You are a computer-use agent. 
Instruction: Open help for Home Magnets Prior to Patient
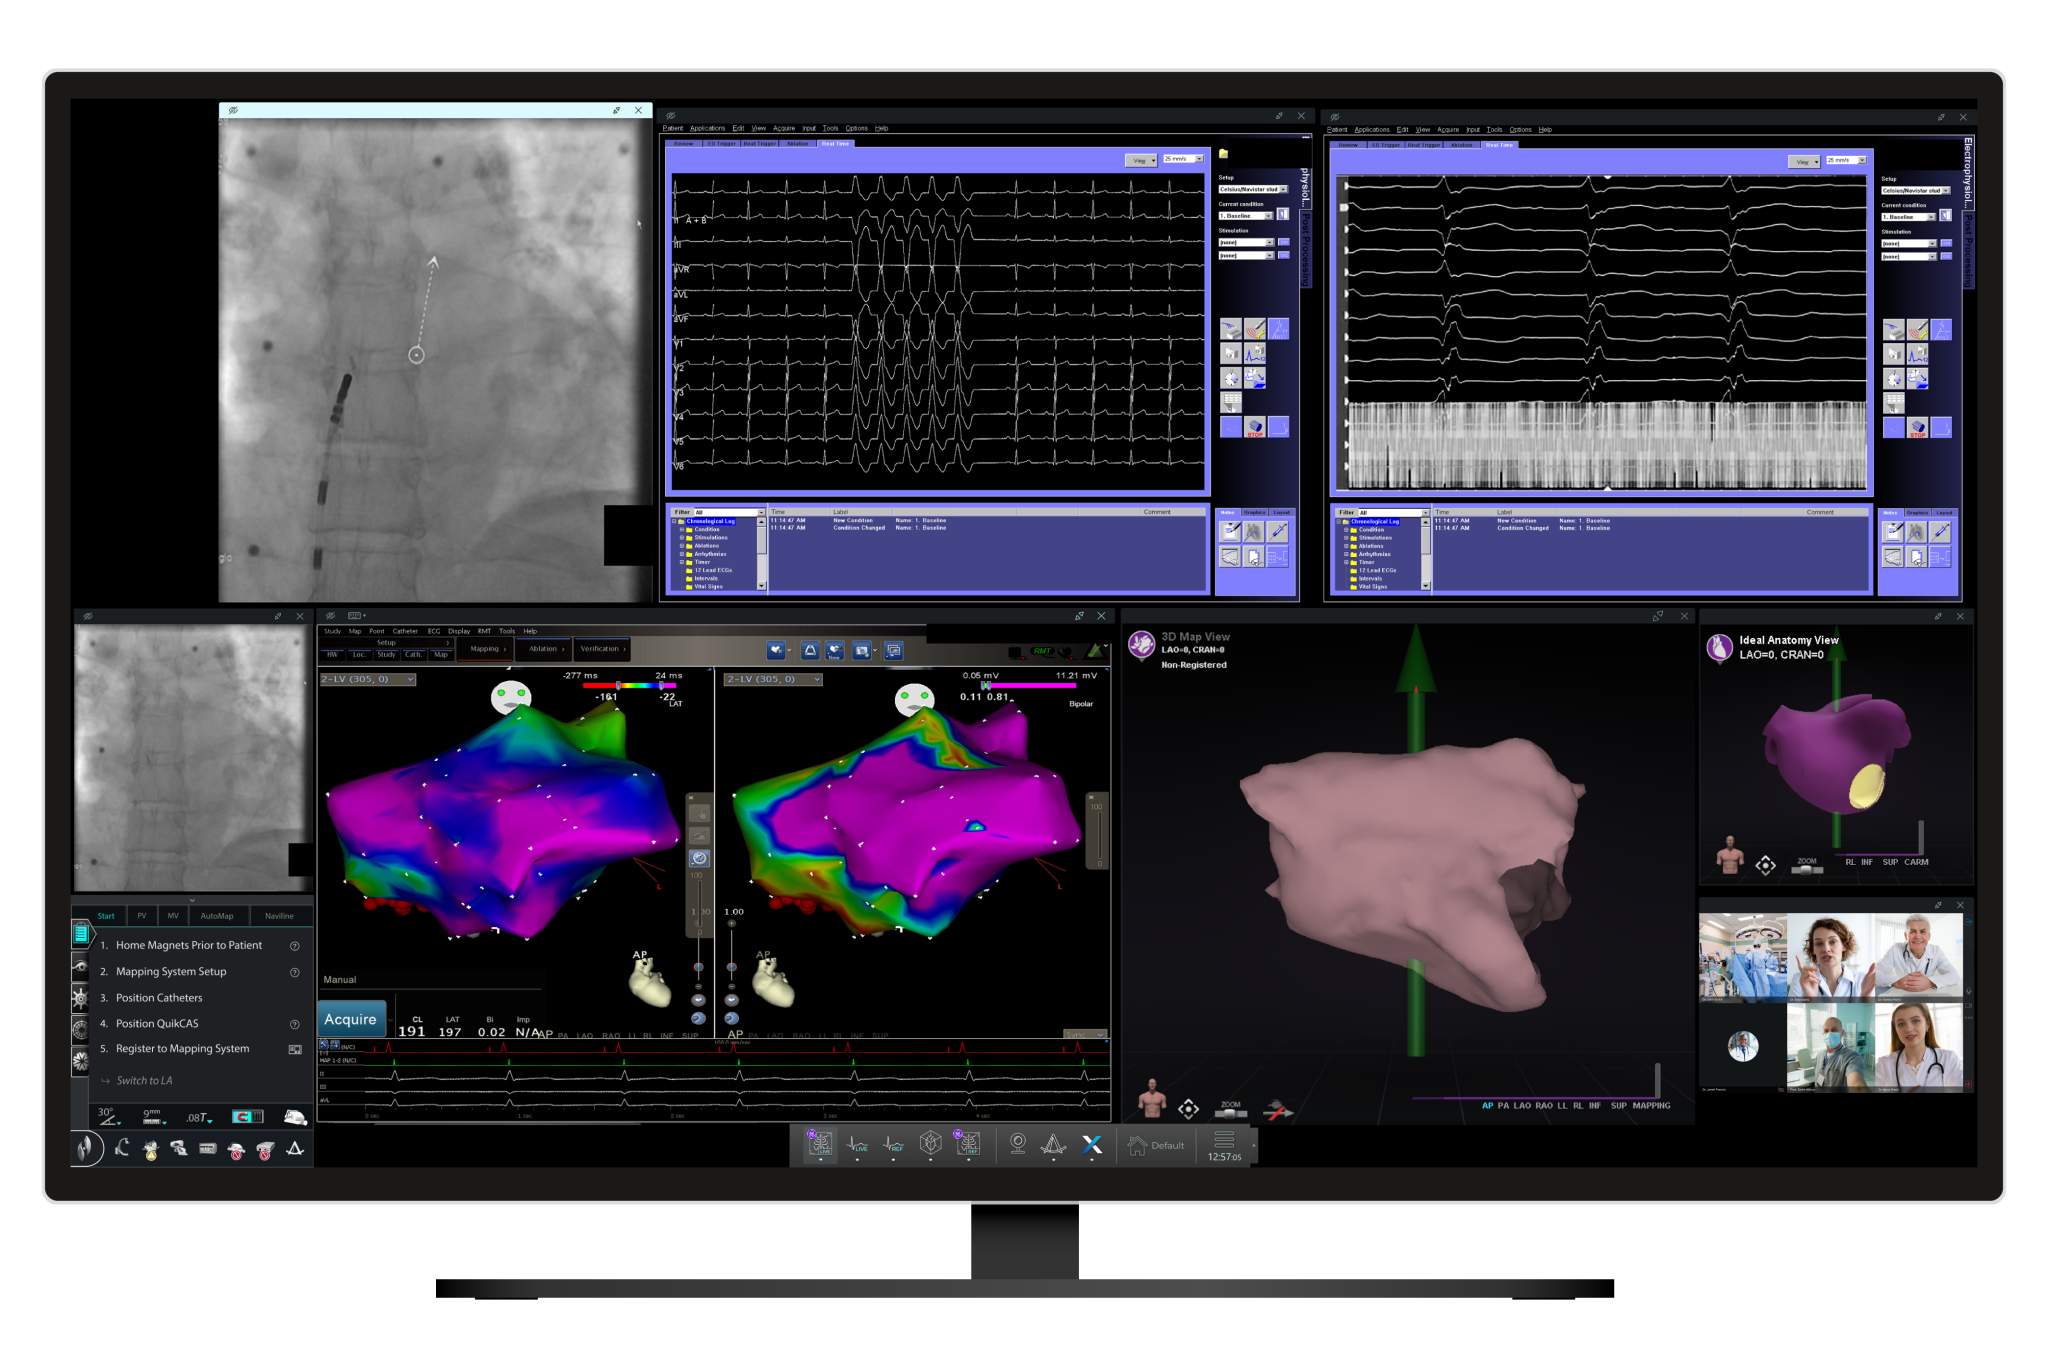[x=295, y=946]
